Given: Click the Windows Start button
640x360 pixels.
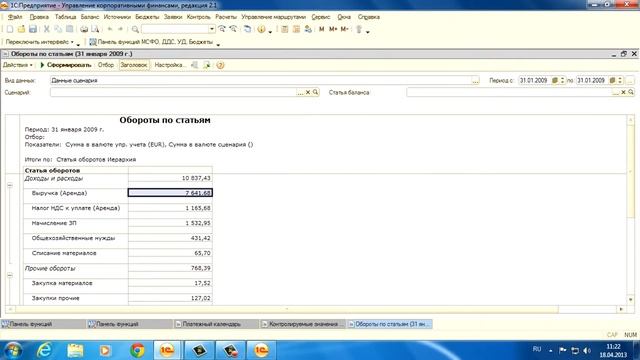Looking at the screenshot, I should pos(13,350).
